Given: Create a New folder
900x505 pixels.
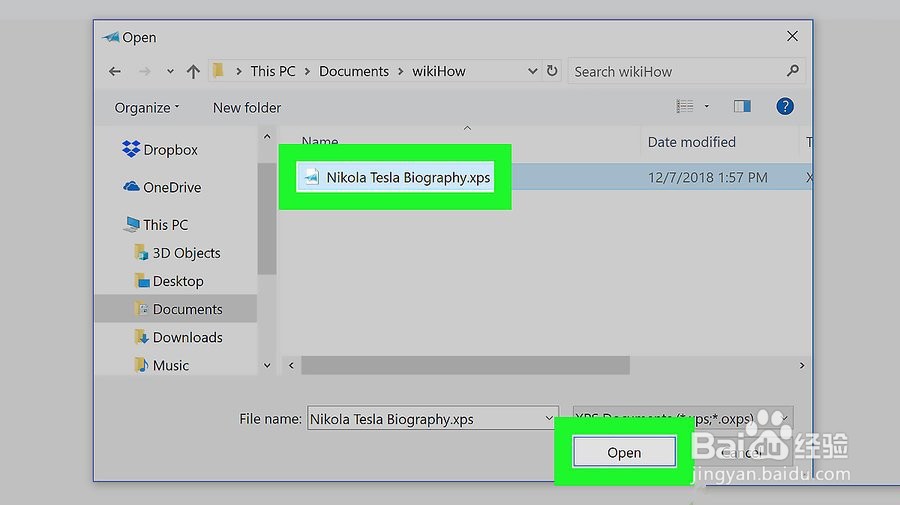Looking at the screenshot, I should coord(247,107).
